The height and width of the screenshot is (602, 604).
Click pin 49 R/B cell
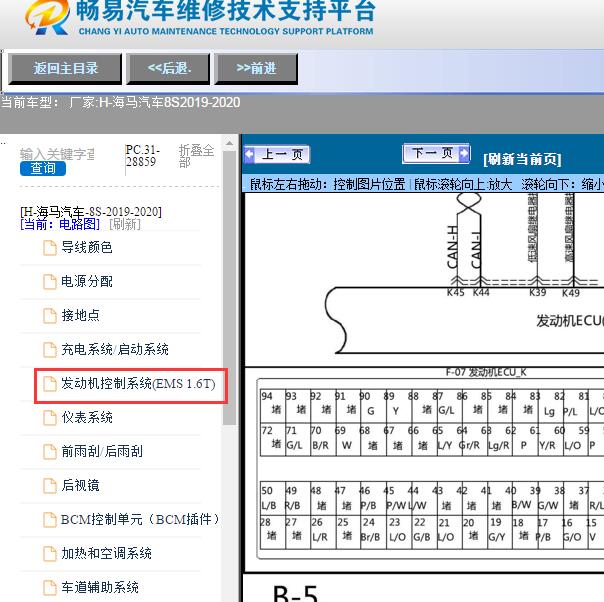tap(297, 498)
